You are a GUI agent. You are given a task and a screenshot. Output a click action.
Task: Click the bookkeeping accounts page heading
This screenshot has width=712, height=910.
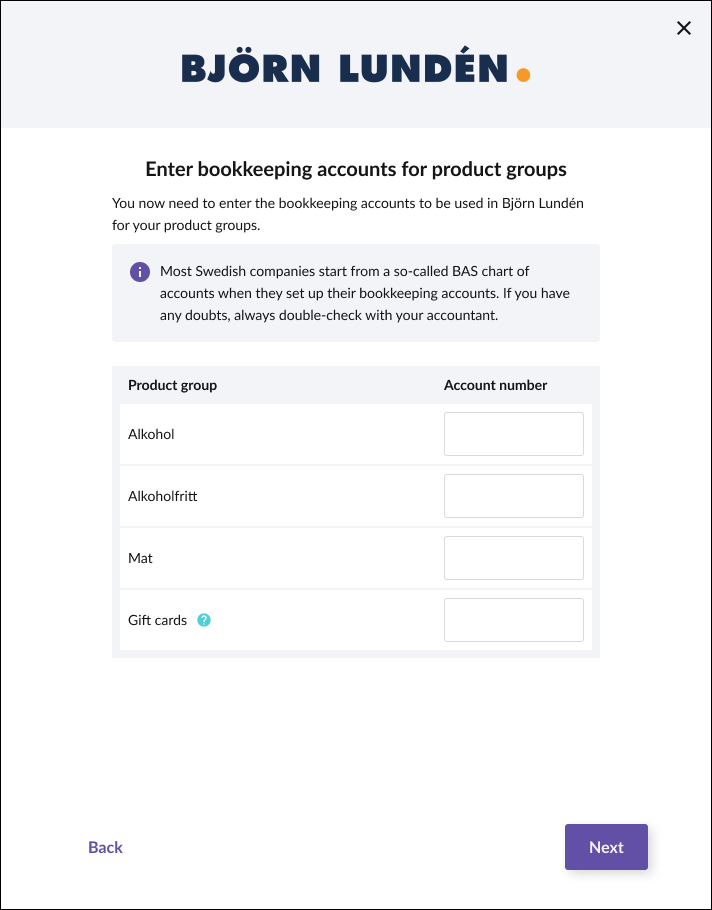tap(356, 169)
